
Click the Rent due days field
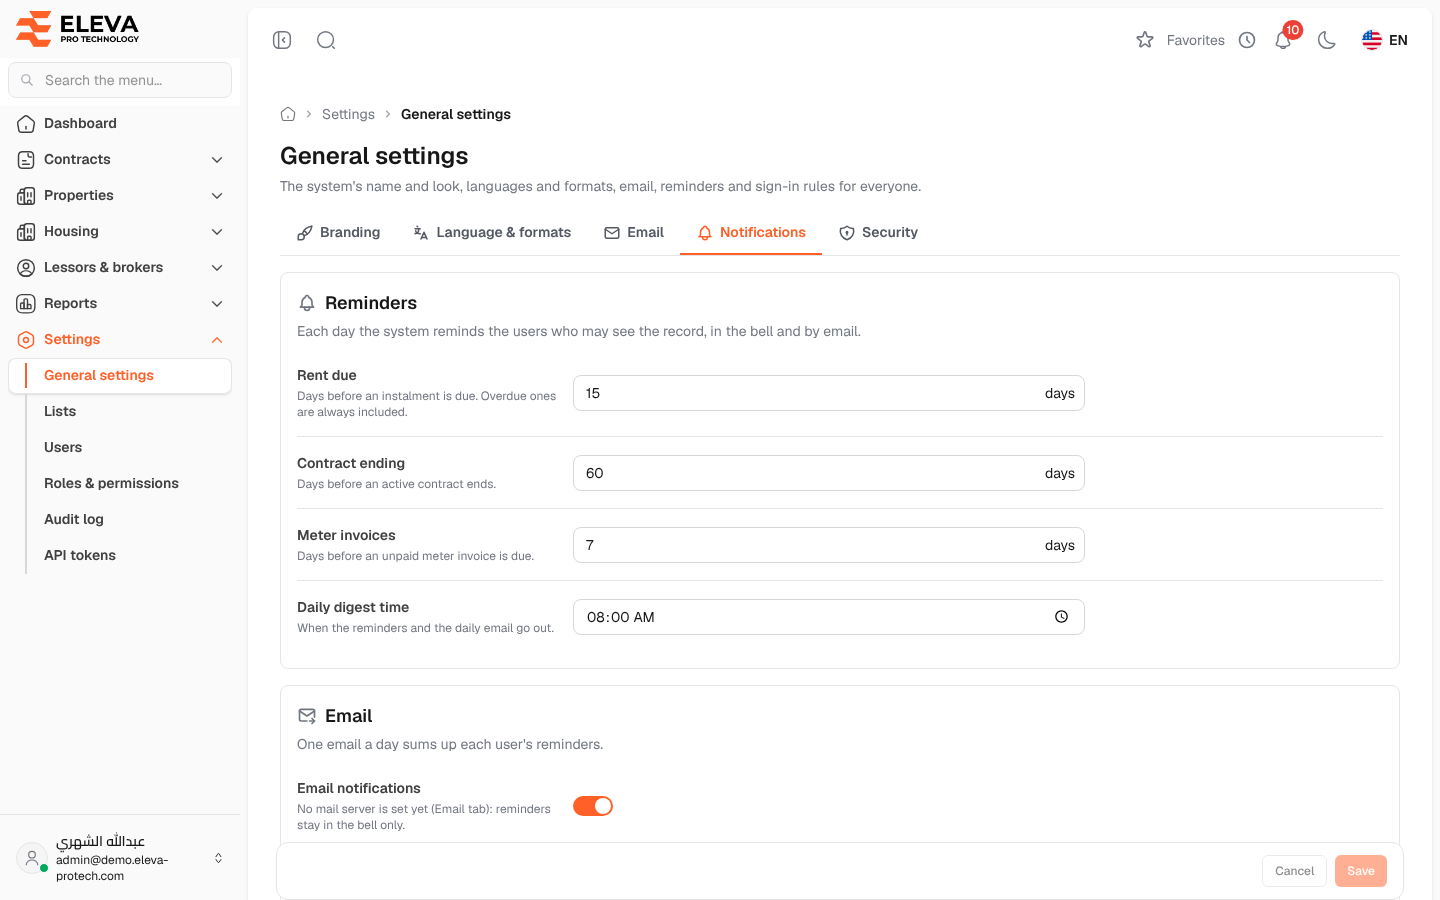coord(828,393)
